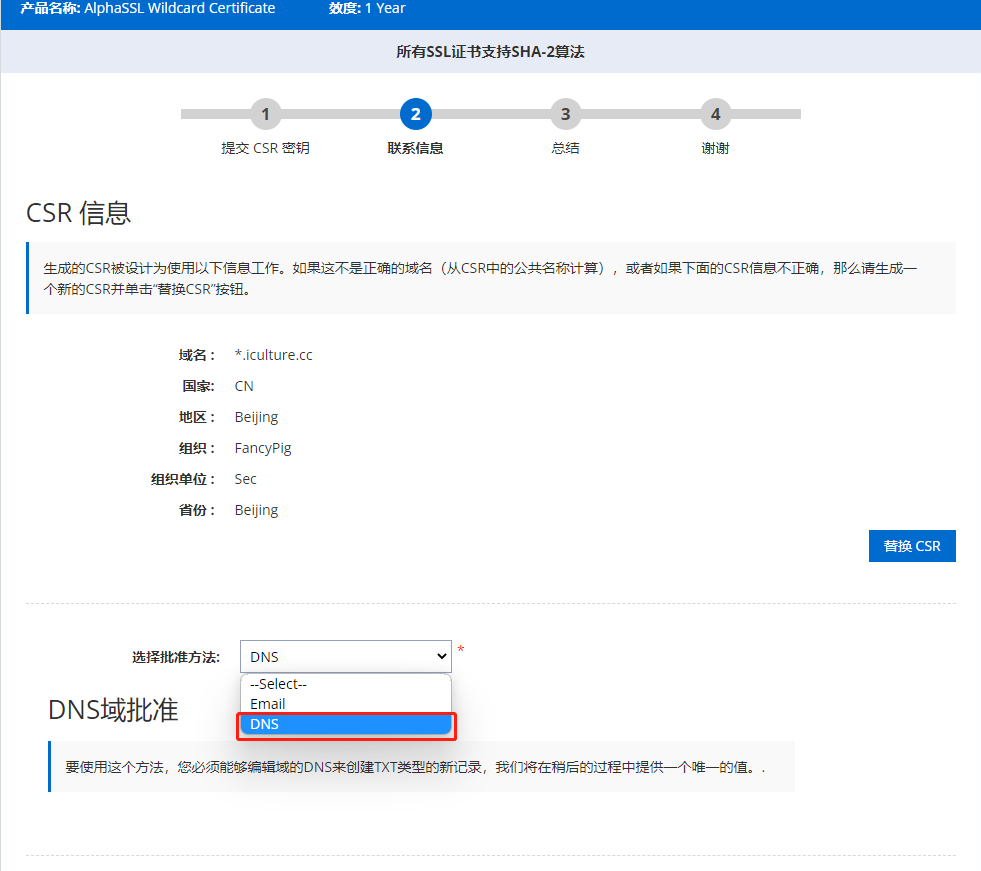
Task: Click the 总结 step label
Action: pos(566,148)
